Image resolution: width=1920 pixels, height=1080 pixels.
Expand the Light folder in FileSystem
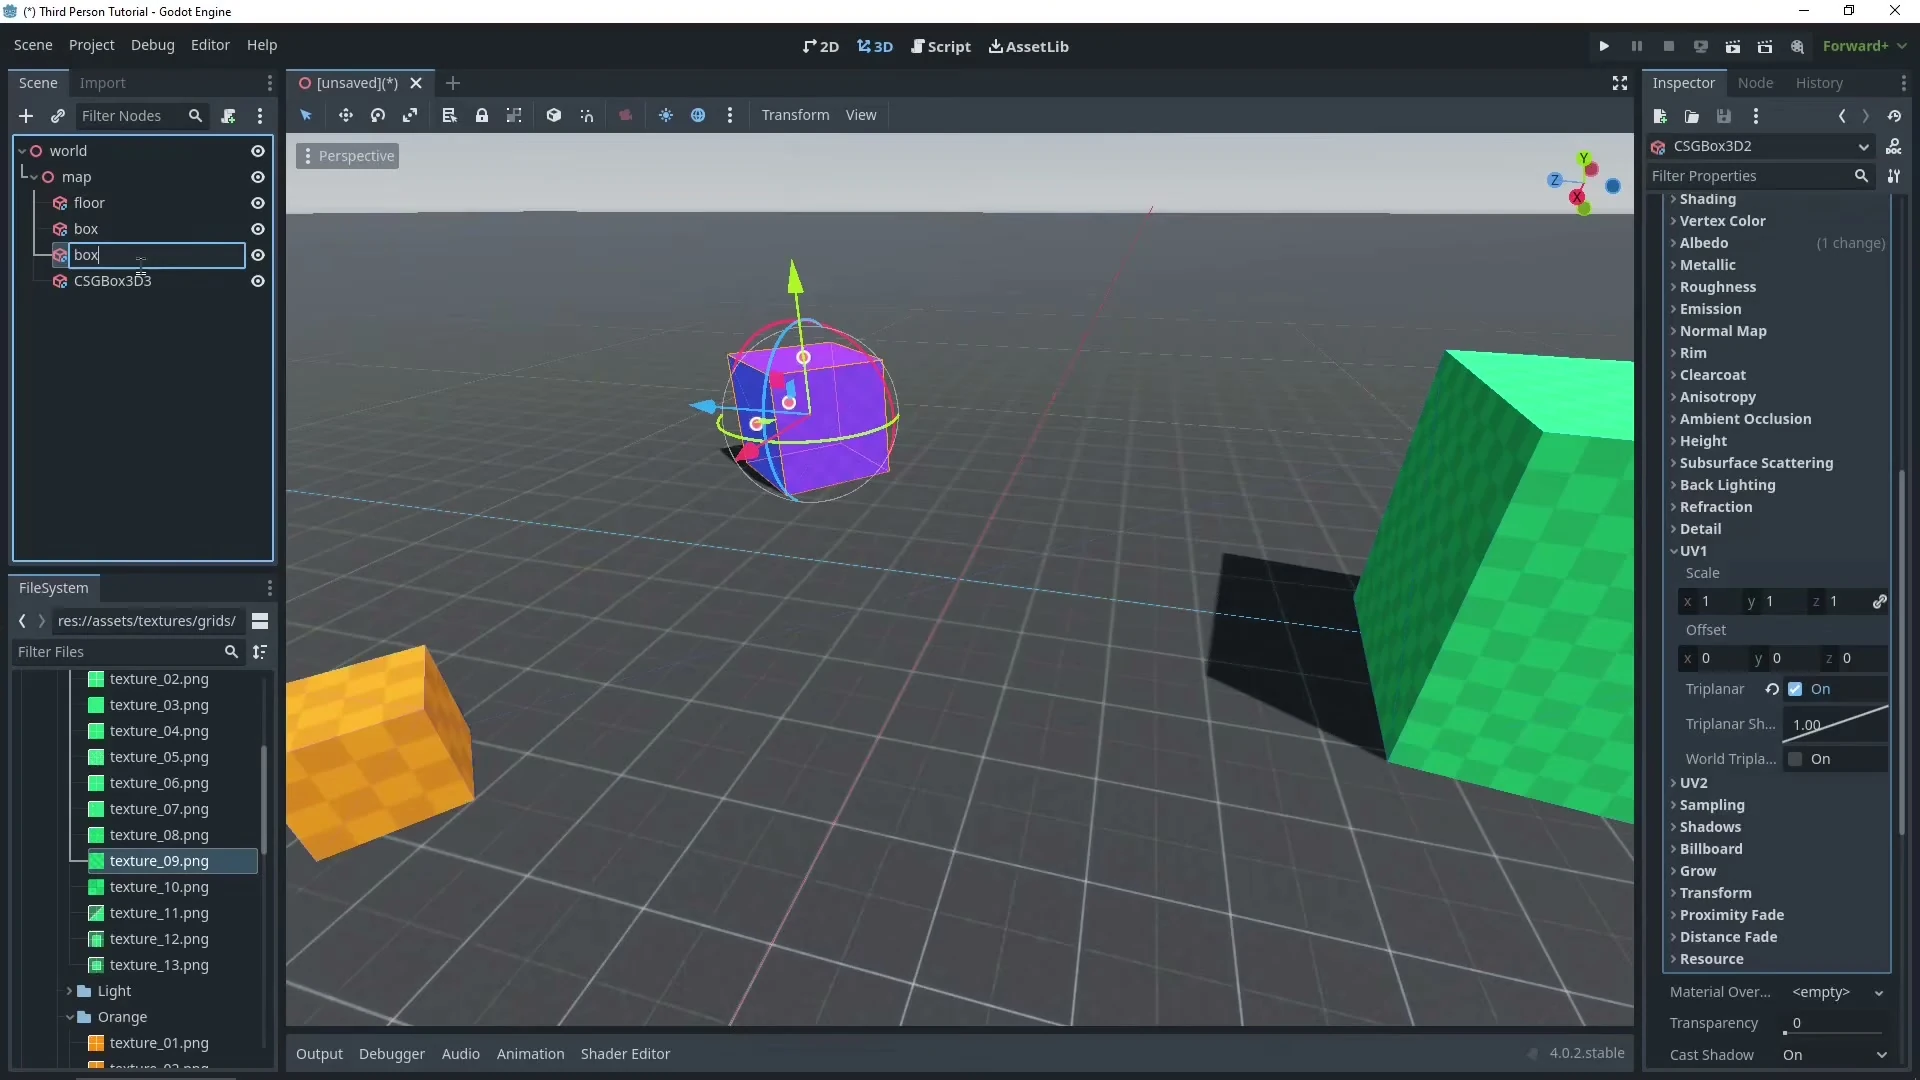(x=69, y=991)
